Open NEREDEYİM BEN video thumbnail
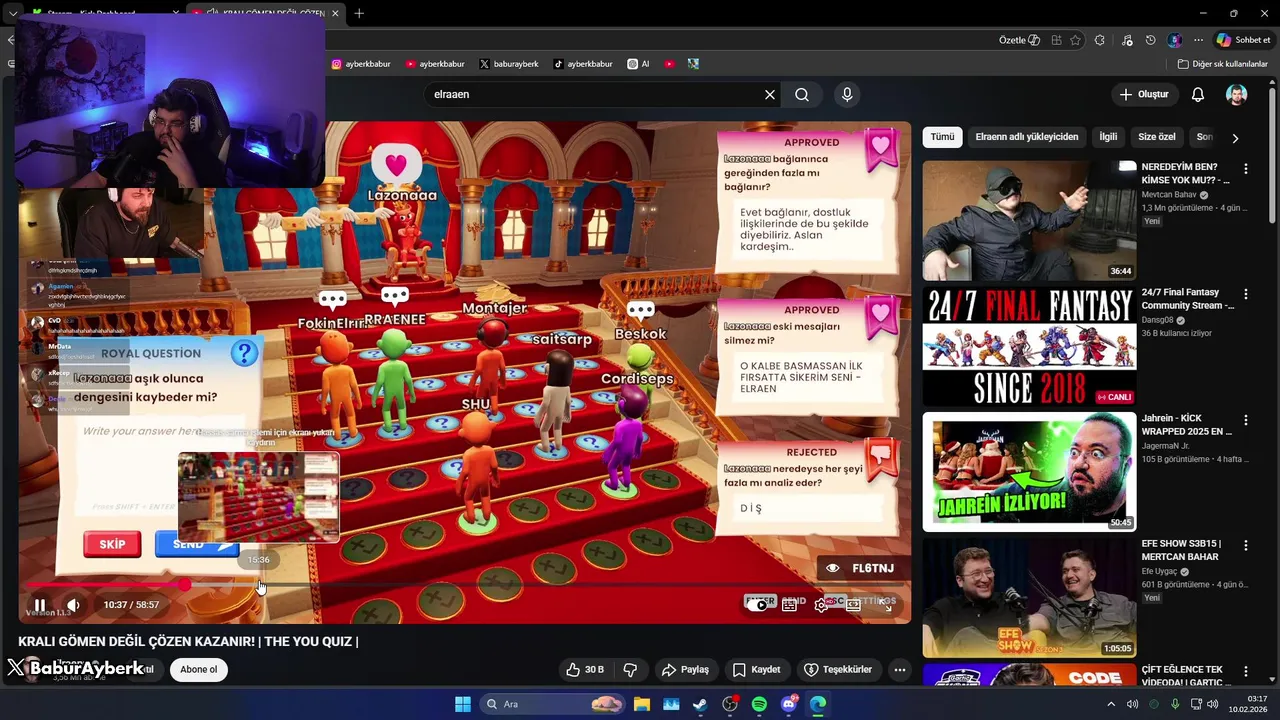 point(1029,220)
